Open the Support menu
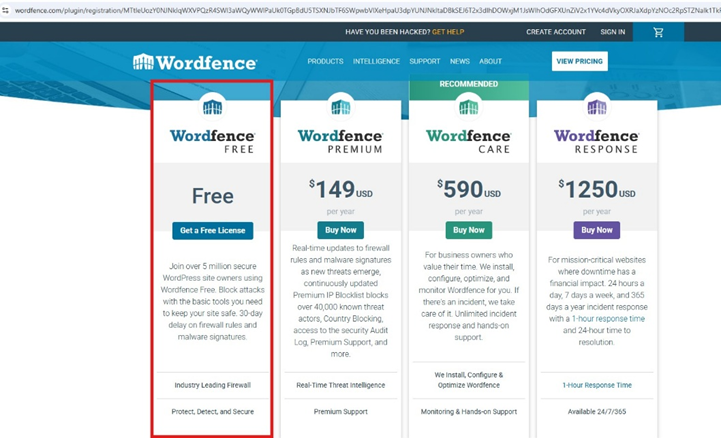This screenshot has height=438, width=721. click(x=425, y=61)
